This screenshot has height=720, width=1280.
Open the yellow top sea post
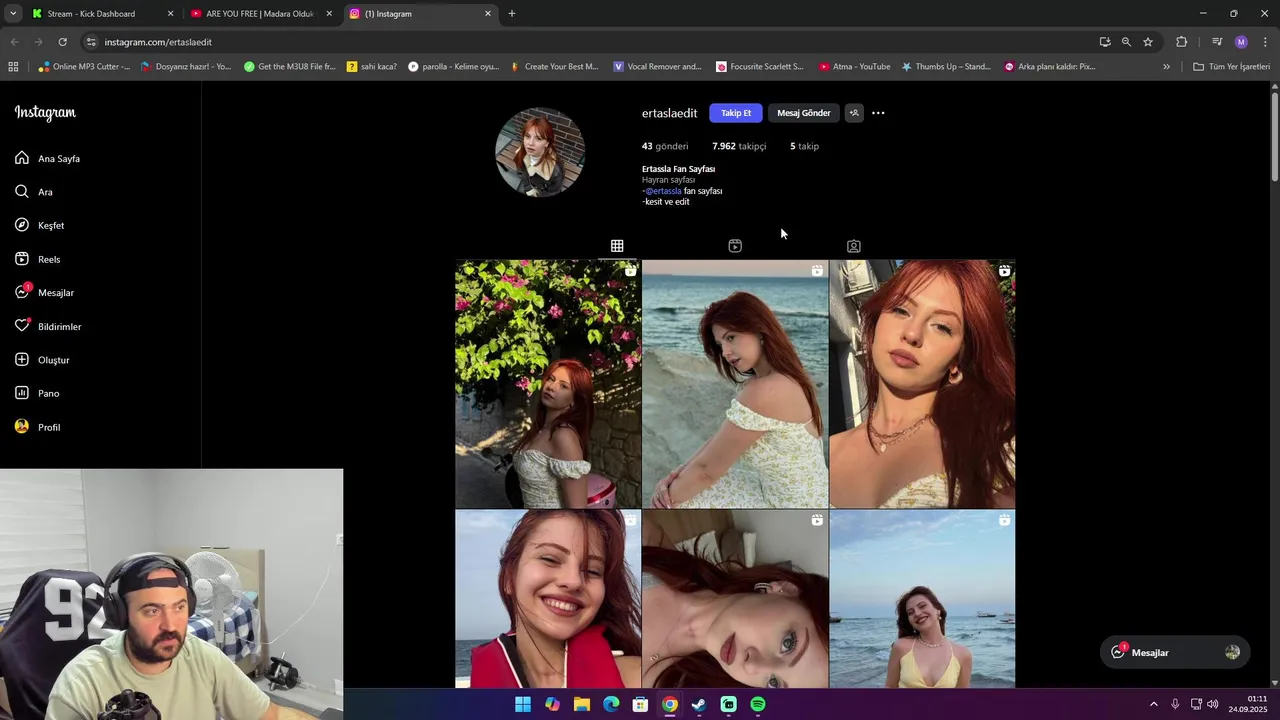[922, 599]
